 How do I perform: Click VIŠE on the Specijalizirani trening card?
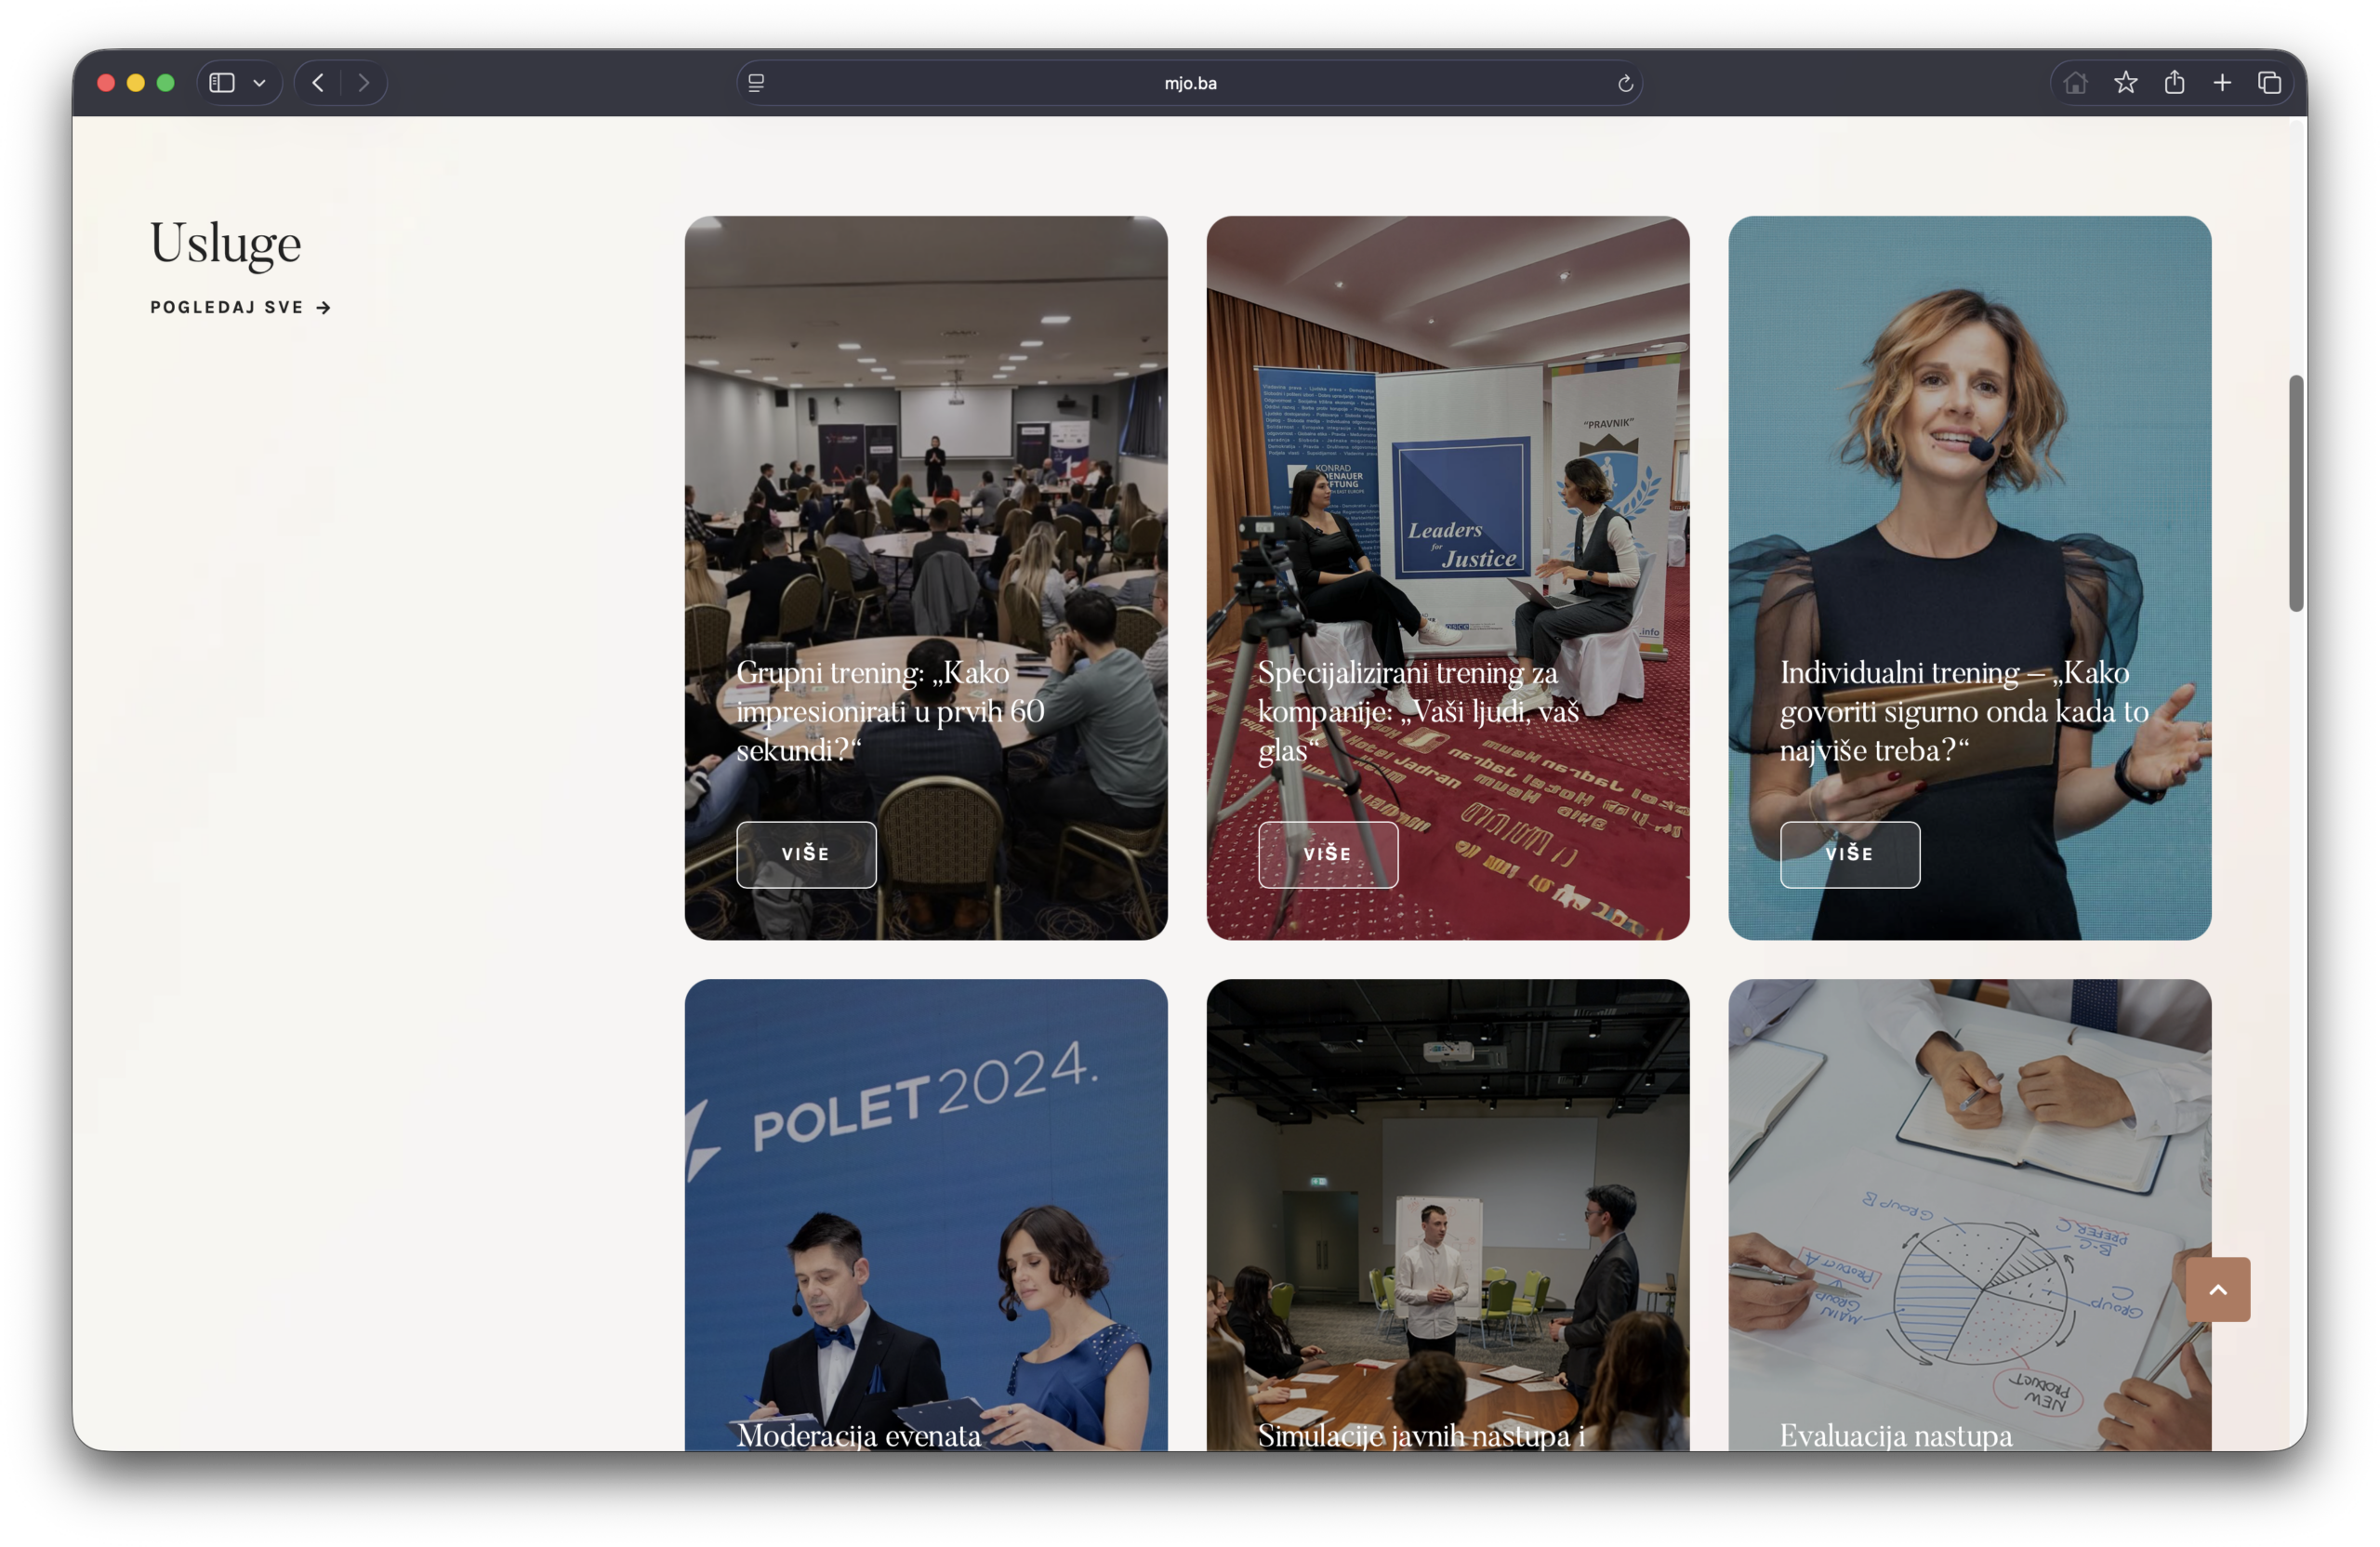click(x=1328, y=854)
